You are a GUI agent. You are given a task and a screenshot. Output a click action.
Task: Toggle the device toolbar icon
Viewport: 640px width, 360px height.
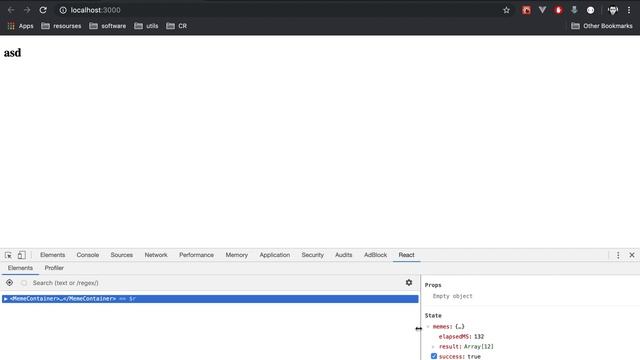pyautogui.click(x=21, y=255)
